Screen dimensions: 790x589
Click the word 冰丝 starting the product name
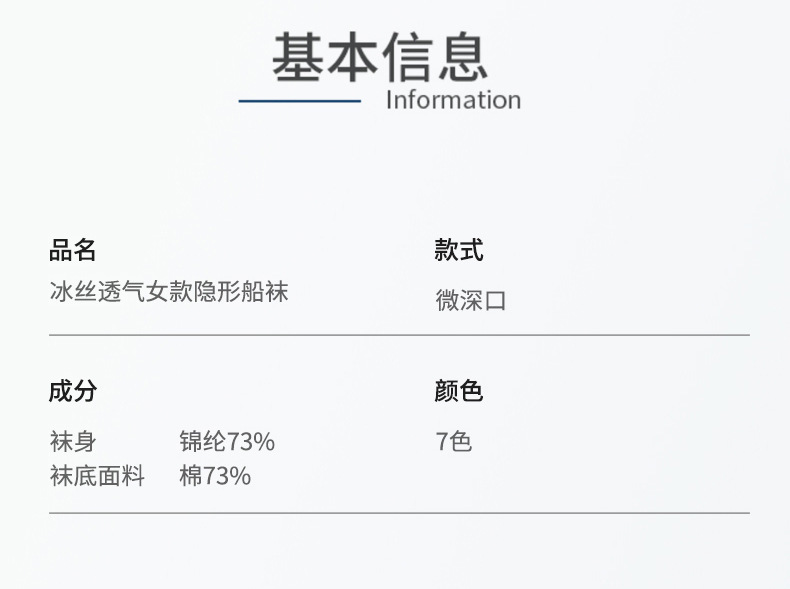tap(73, 292)
